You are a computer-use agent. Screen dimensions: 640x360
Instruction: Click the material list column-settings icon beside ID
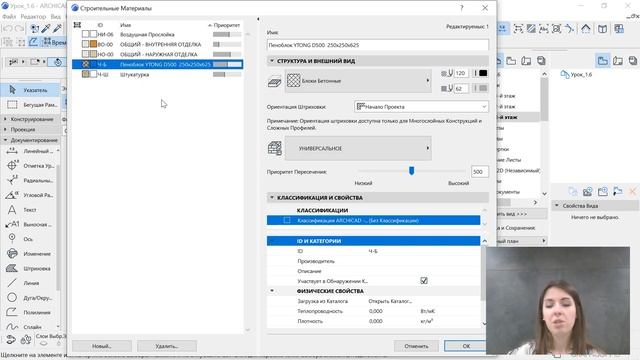(x=77, y=25)
